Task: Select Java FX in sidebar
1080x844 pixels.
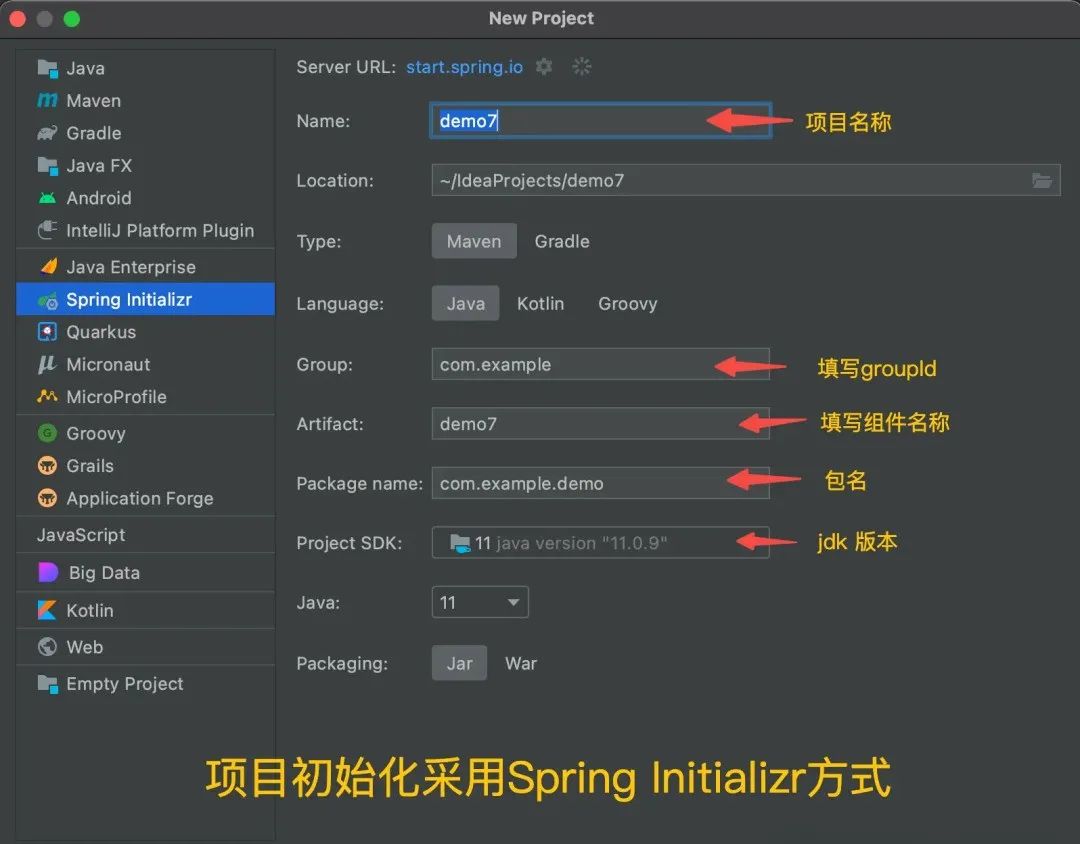Action: click(145, 165)
